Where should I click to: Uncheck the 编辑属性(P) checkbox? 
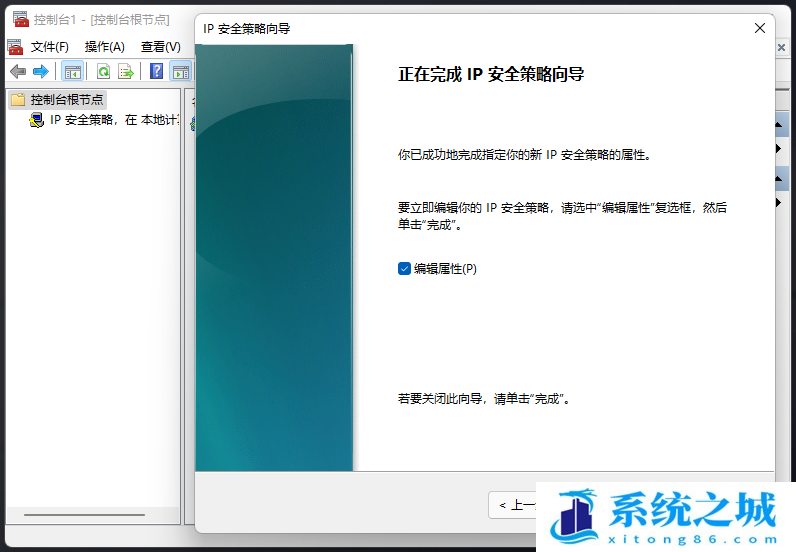coord(404,269)
